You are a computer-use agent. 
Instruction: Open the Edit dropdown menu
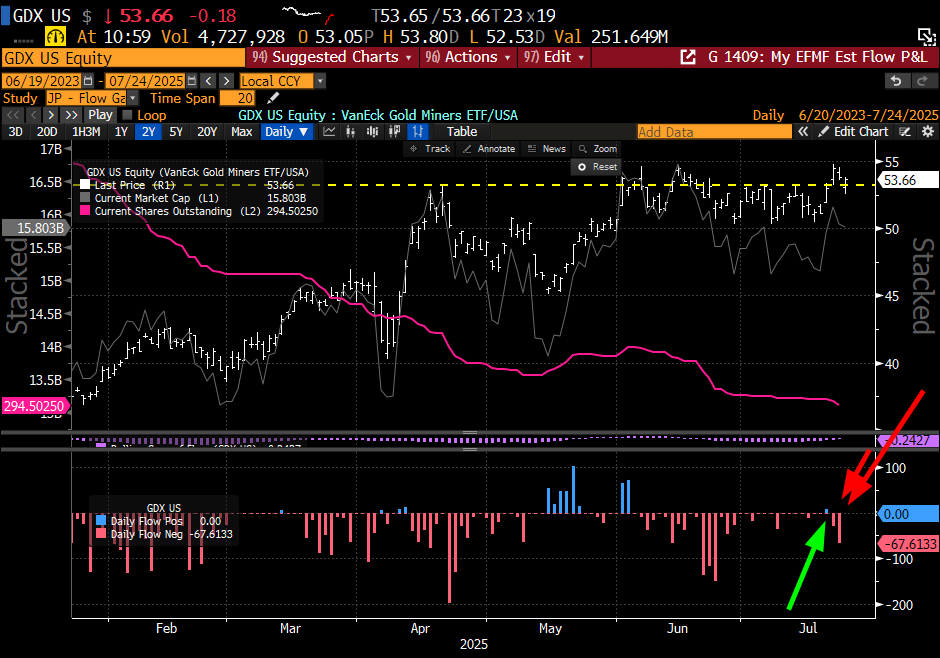tap(554, 58)
